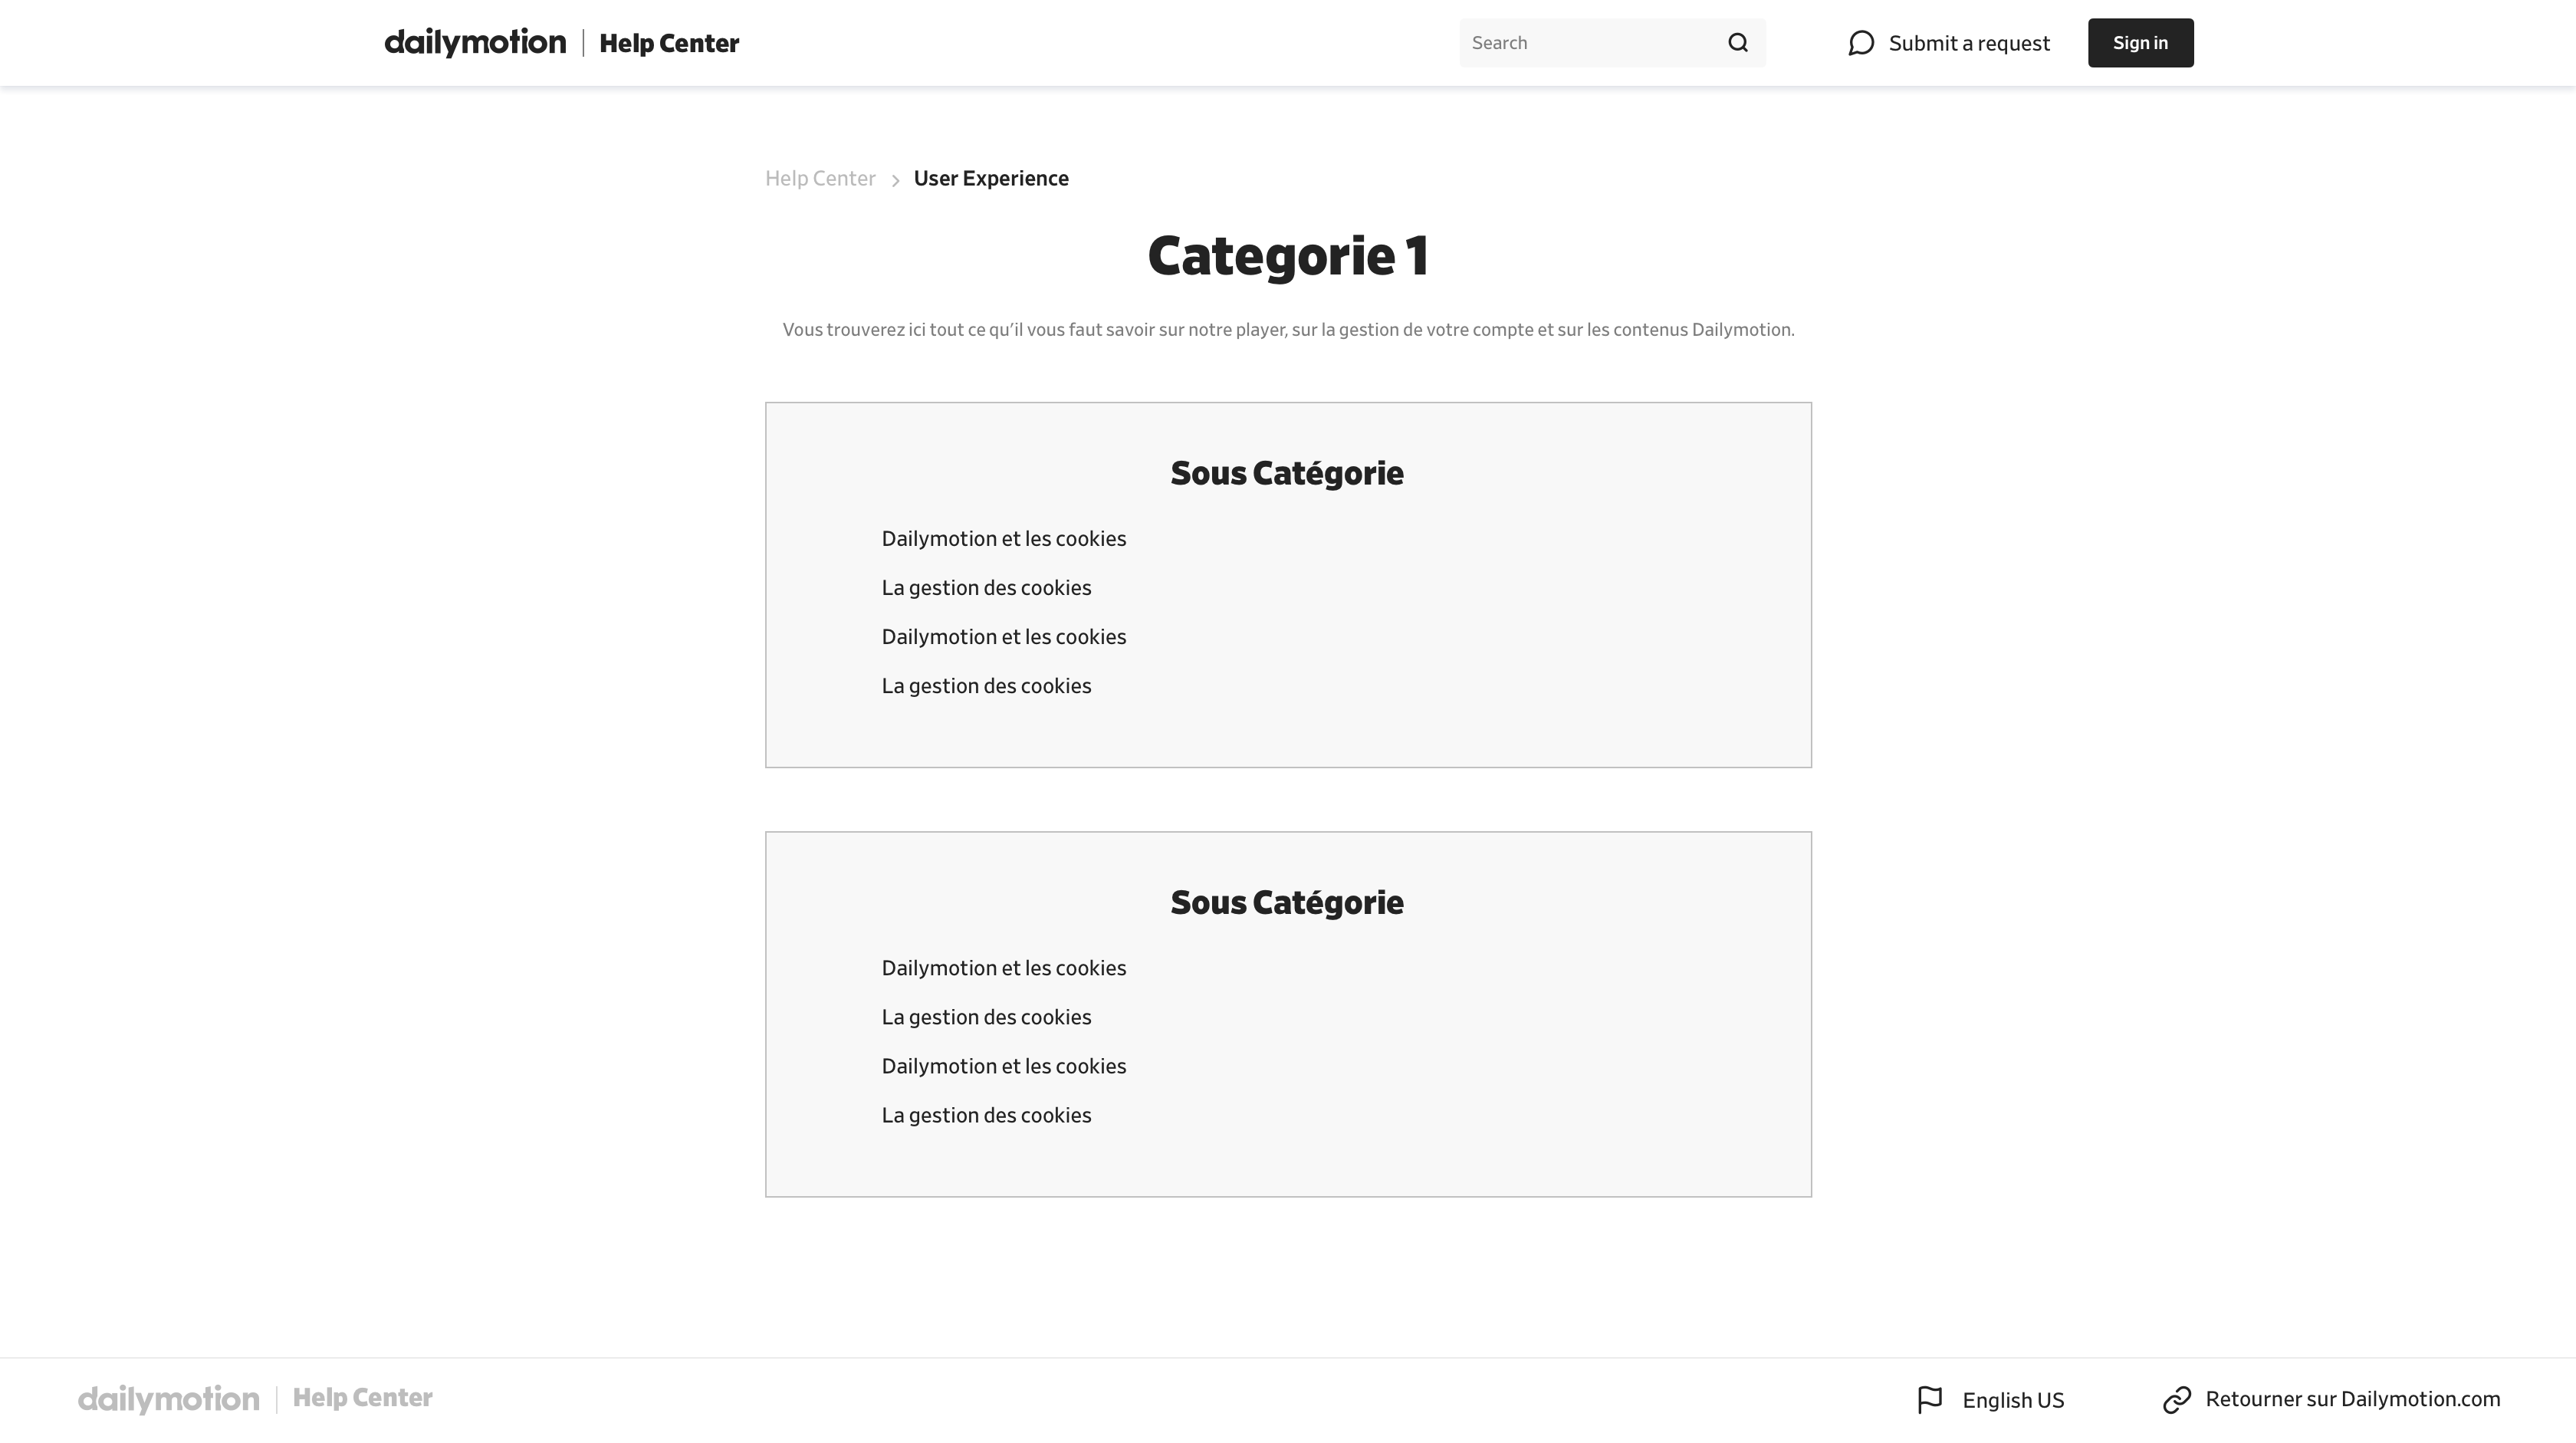Follow the Retourner sur Dailymotion.com link

(x=2352, y=1399)
